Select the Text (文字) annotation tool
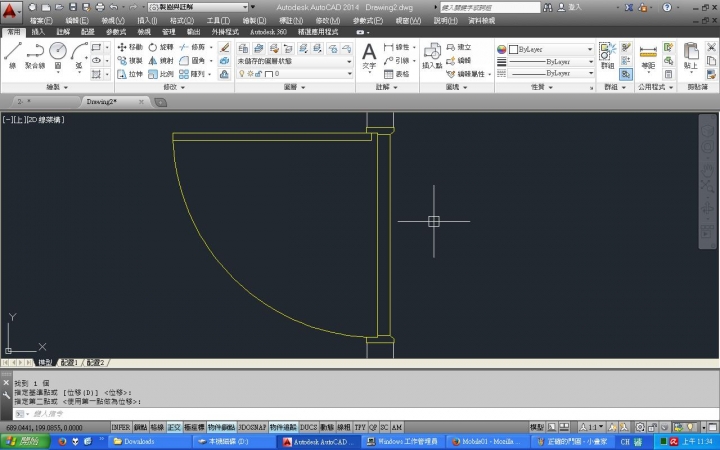The image size is (720, 450). pyautogui.click(x=369, y=57)
